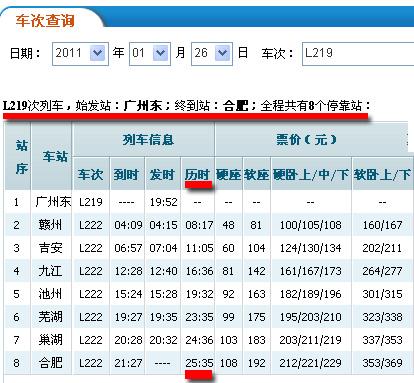Click the 到时 column header
Screen dimensions: 414x383
click(126, 175)
